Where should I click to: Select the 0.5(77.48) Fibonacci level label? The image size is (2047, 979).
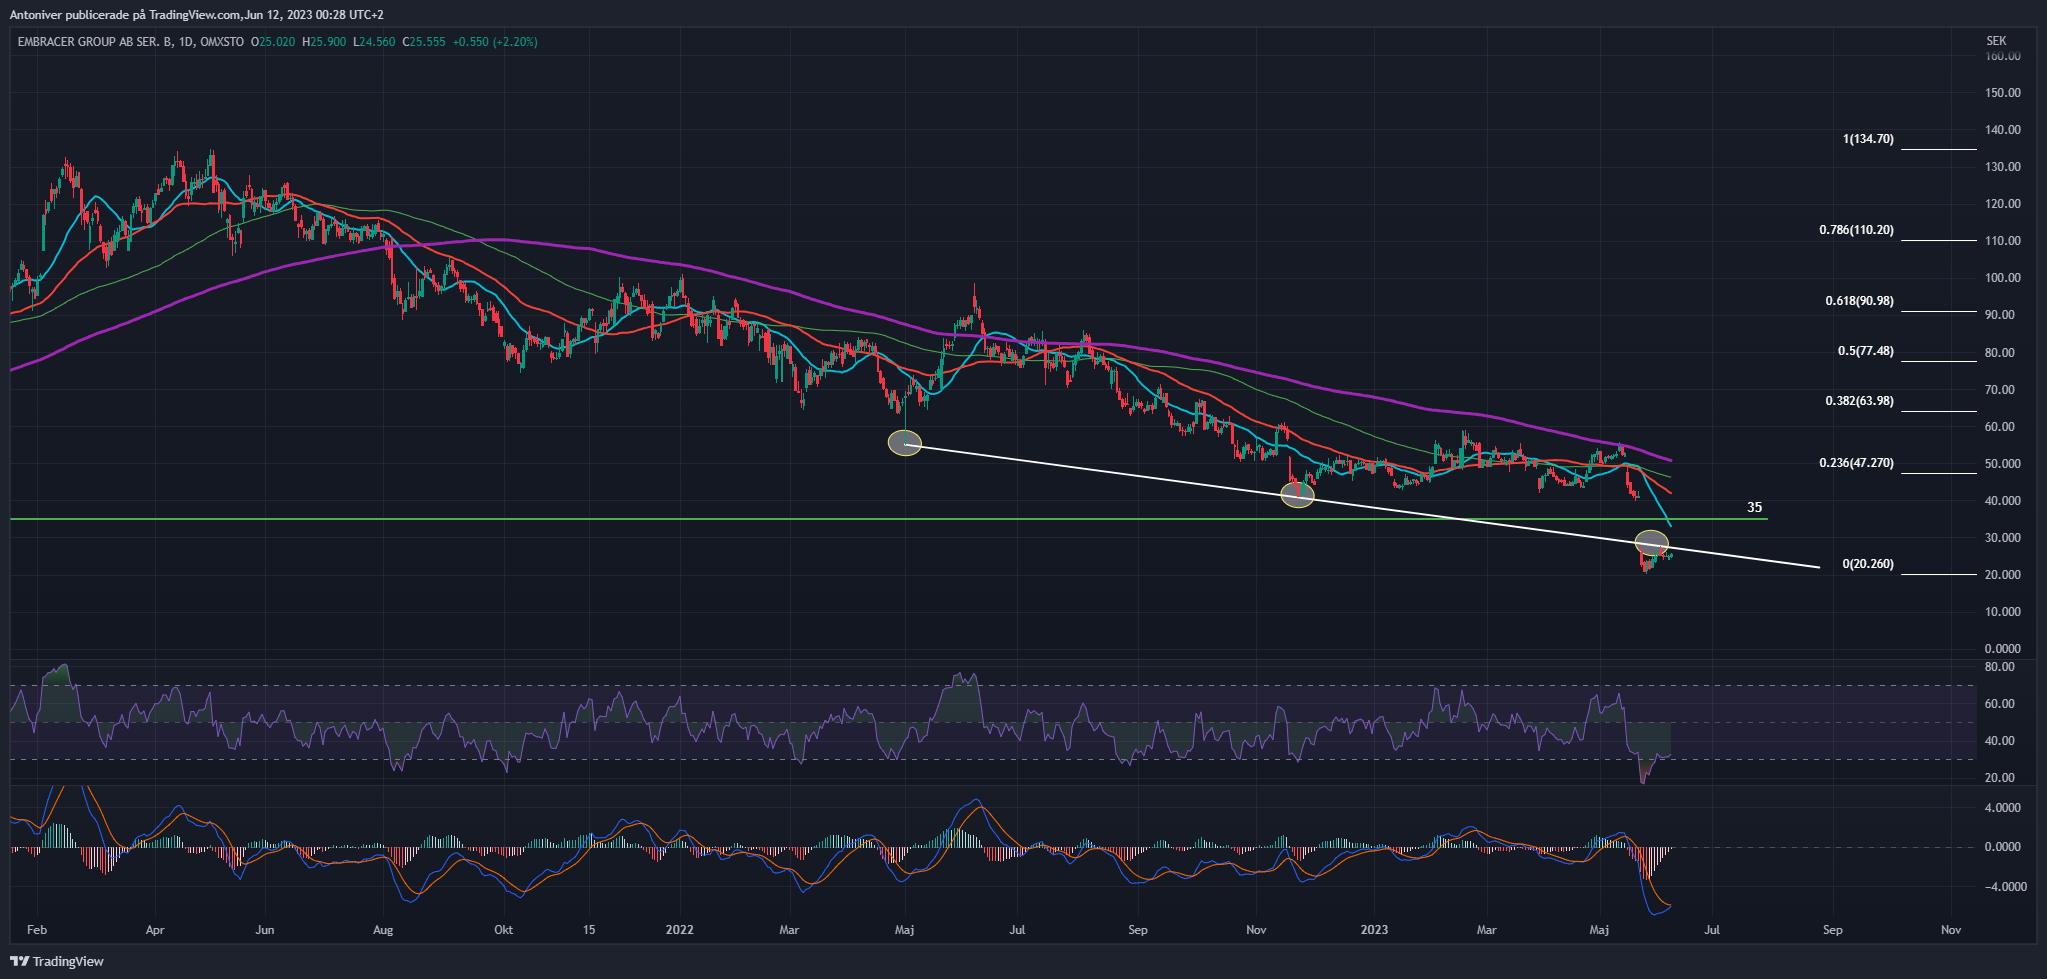1865,351
